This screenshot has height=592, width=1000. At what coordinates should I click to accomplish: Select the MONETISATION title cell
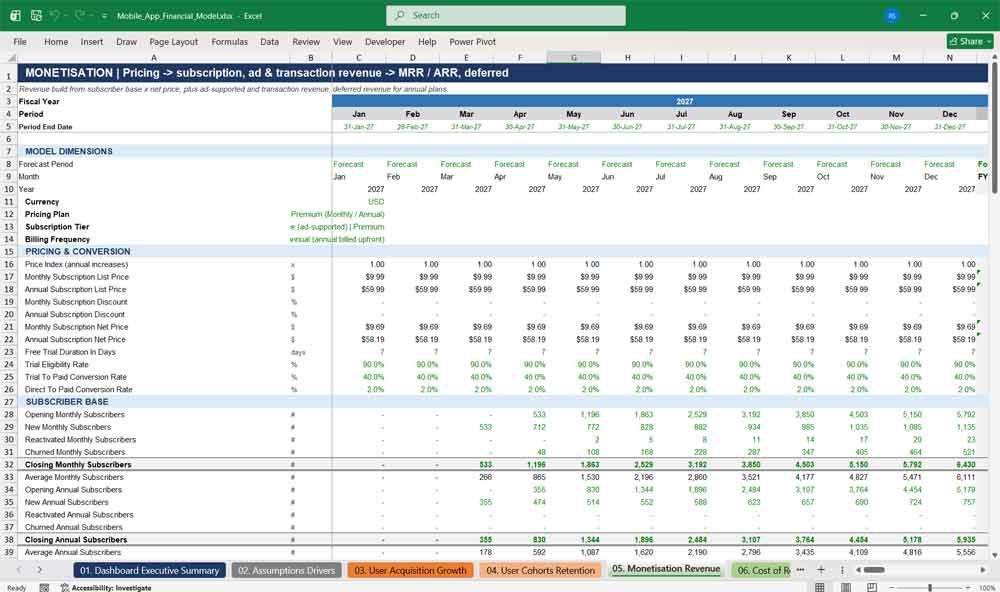[503, 73]
